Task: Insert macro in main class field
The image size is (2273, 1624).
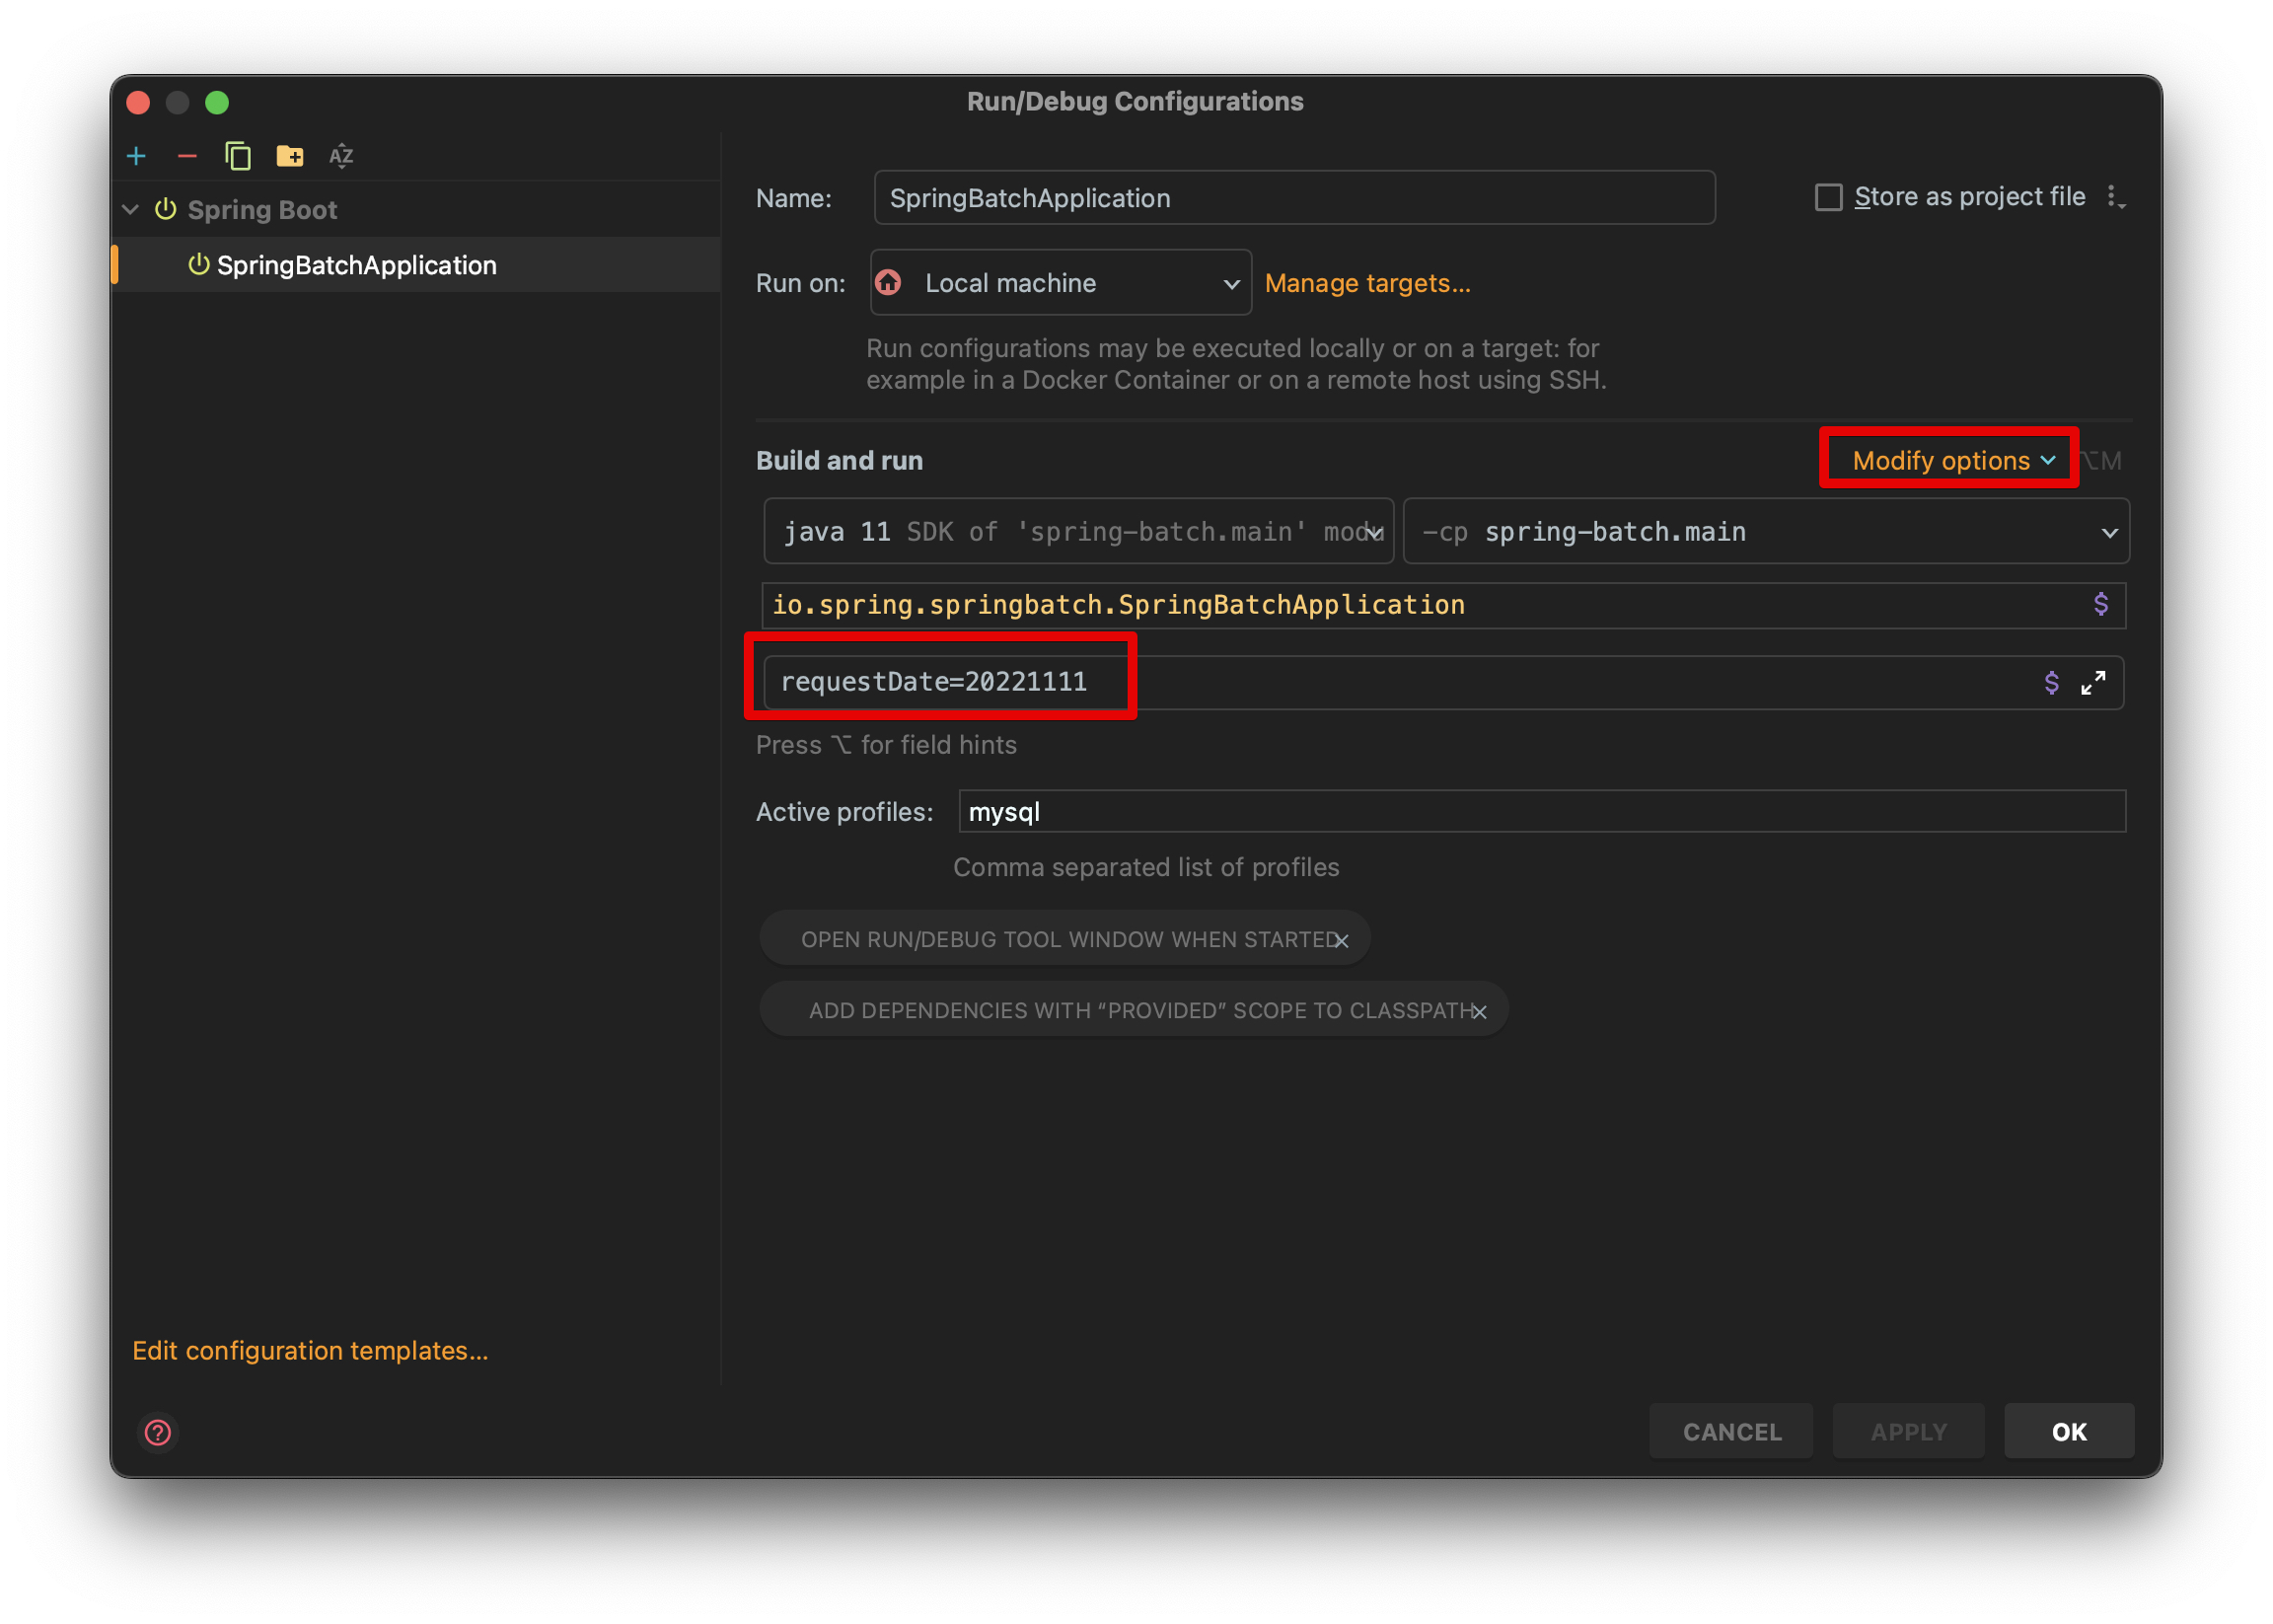Action: point(2100,604)
